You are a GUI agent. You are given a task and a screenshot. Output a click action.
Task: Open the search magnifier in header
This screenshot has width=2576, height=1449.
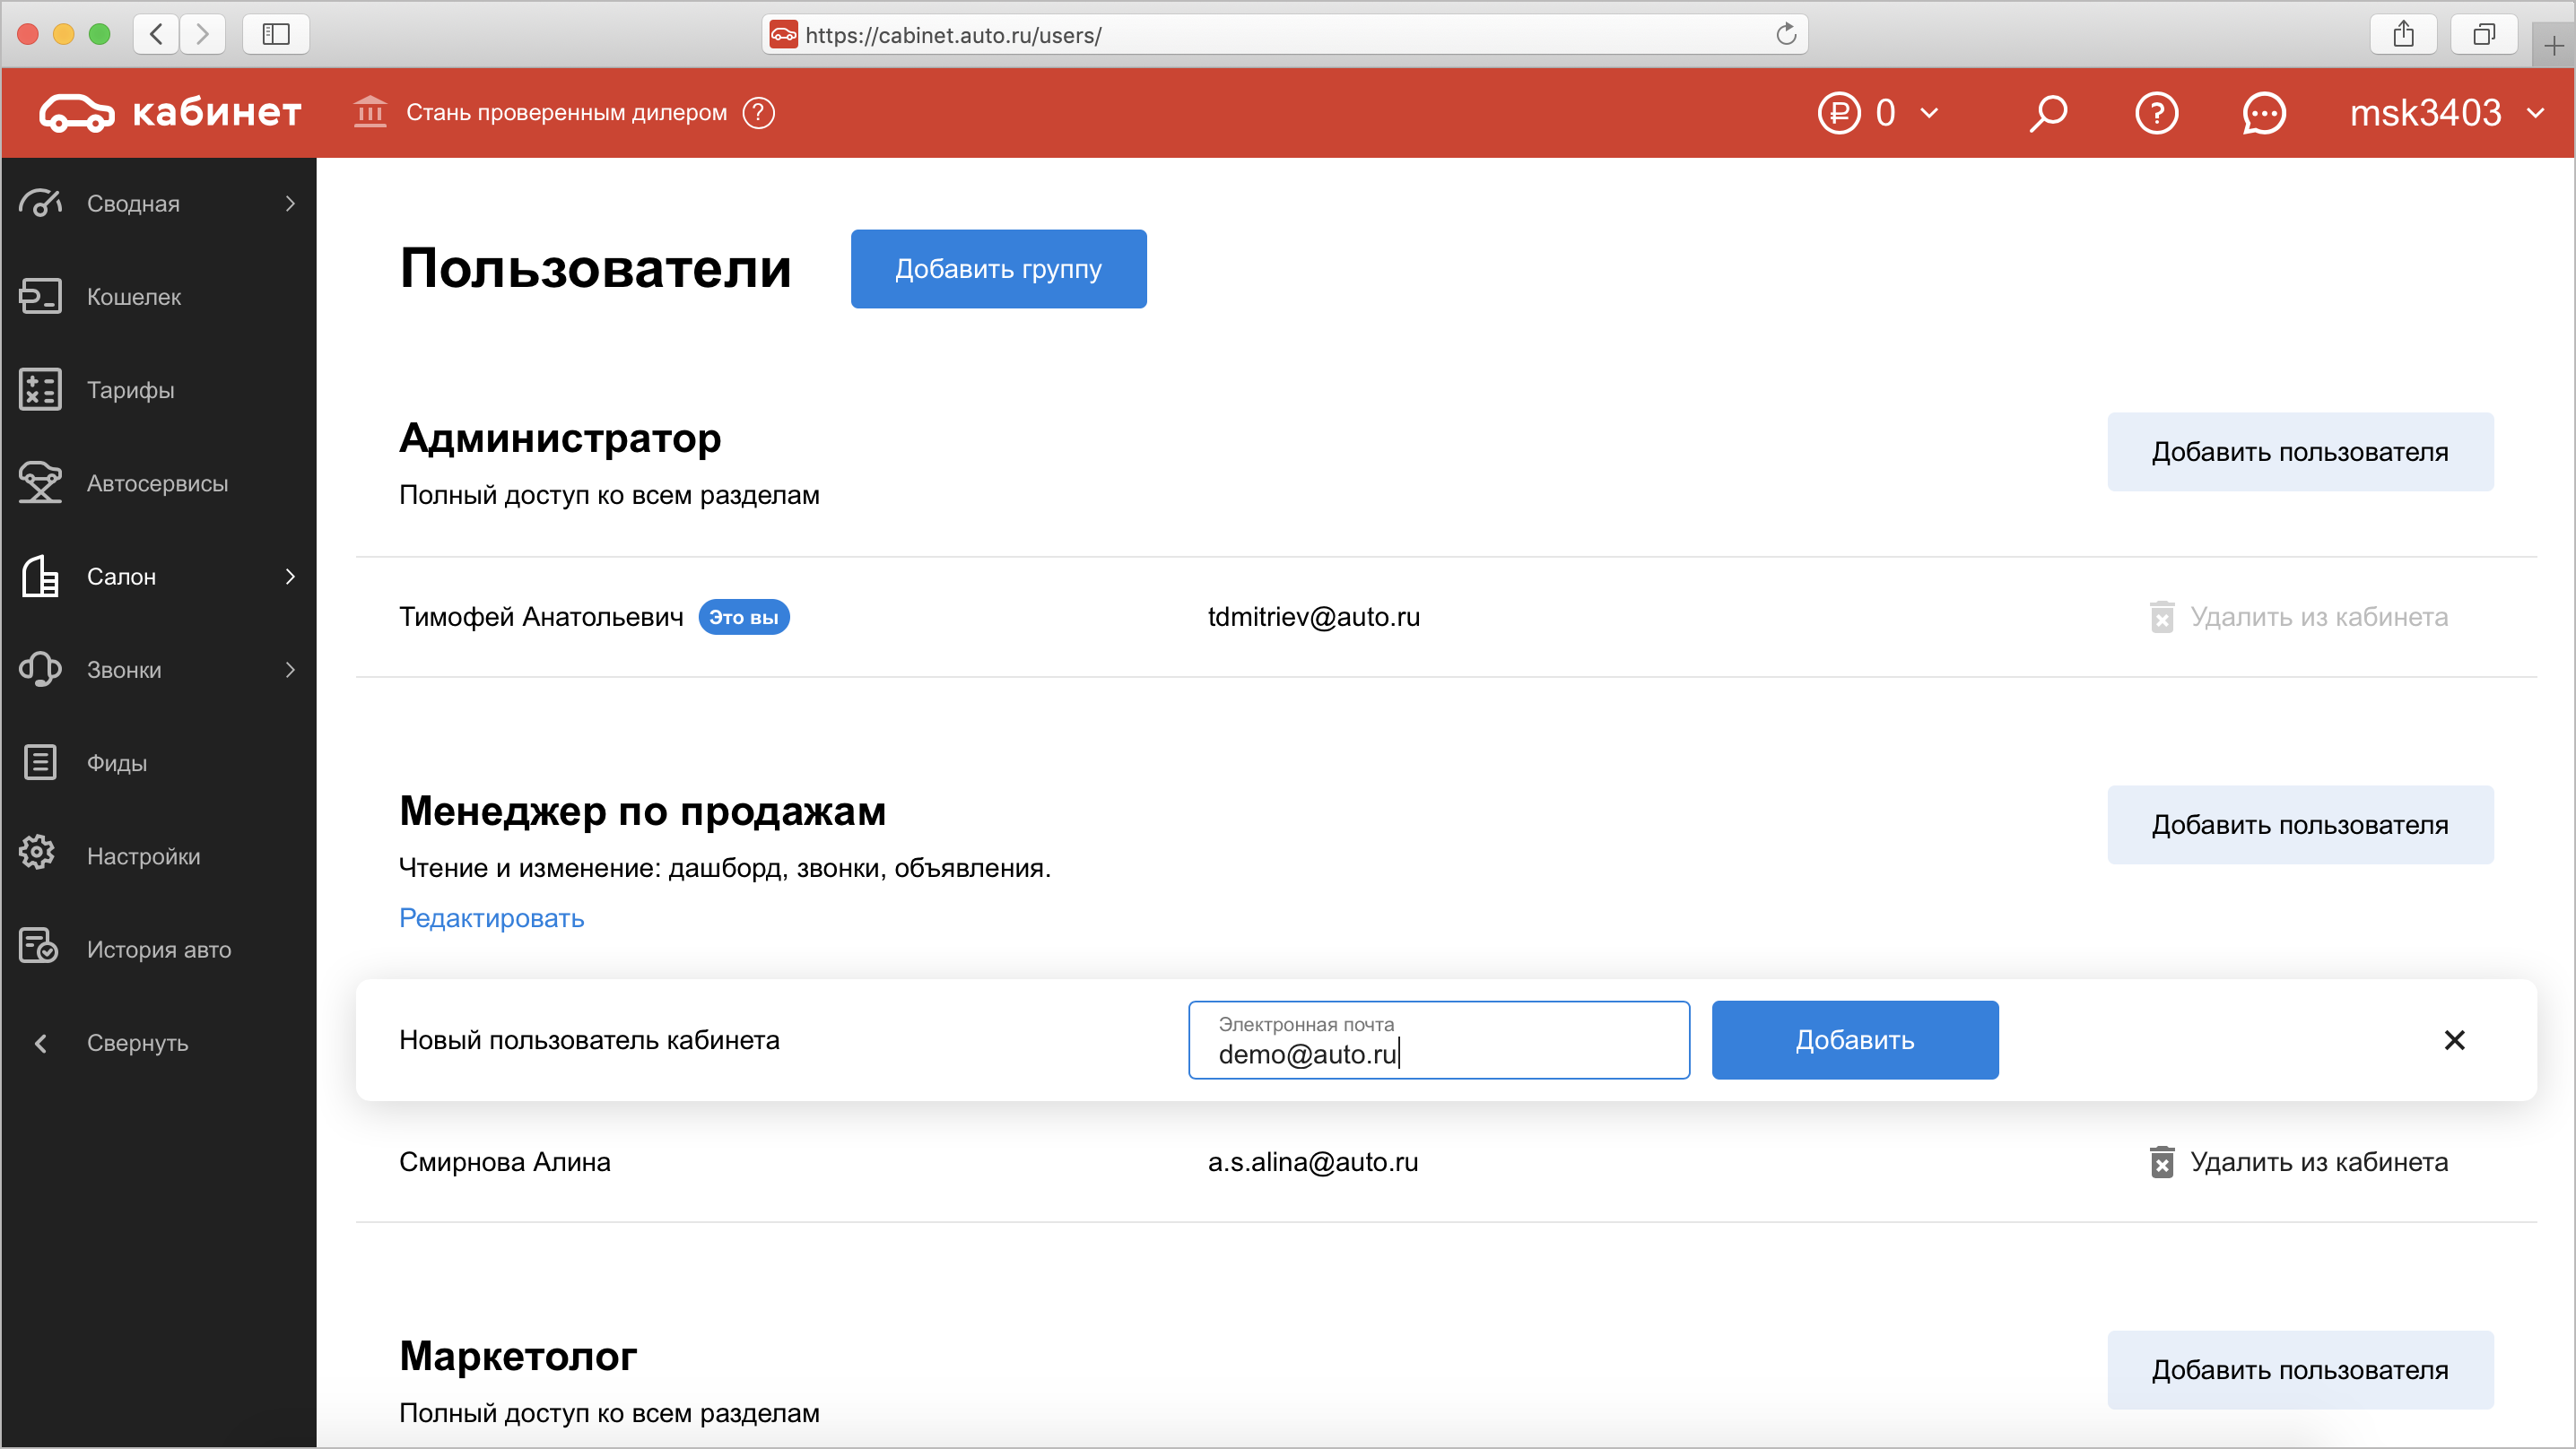[2048, 113]
